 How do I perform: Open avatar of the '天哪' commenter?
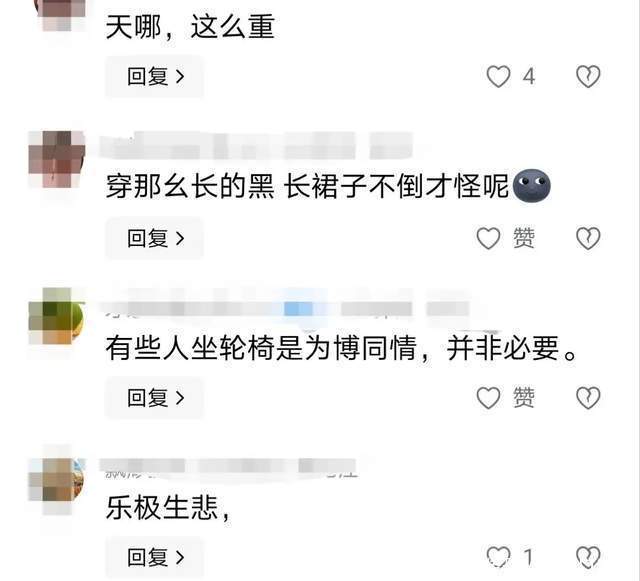[x=61, y=16]
